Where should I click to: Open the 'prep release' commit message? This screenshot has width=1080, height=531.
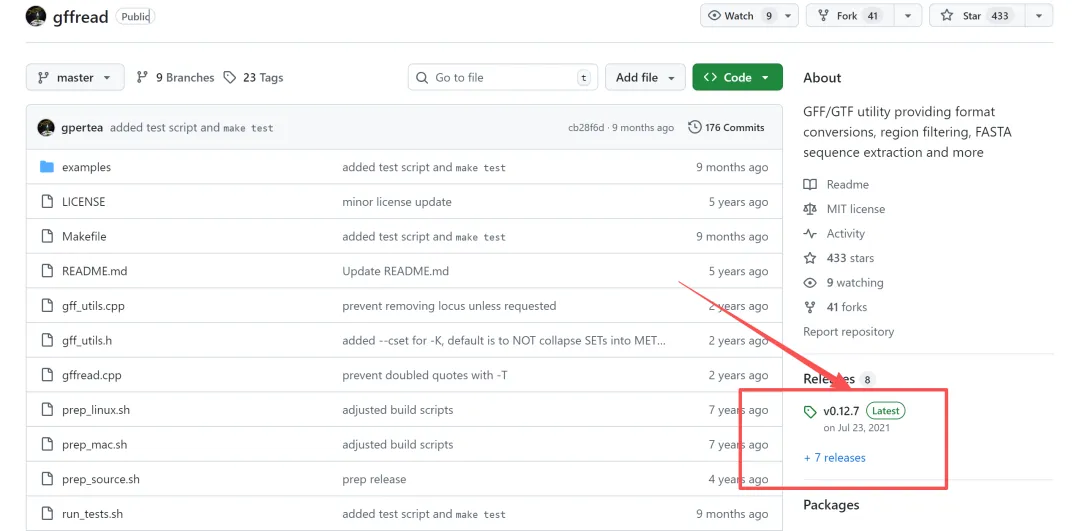point(374,479)
